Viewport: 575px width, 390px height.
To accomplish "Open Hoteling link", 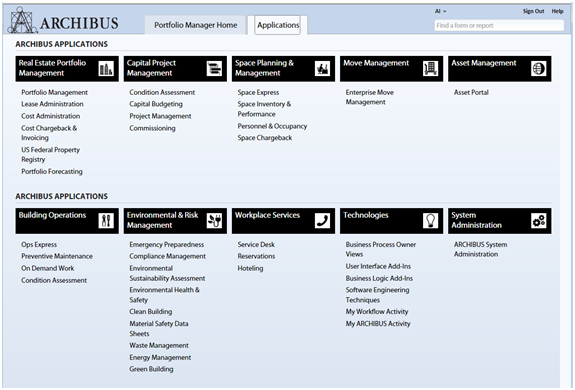I will point(250,268).
